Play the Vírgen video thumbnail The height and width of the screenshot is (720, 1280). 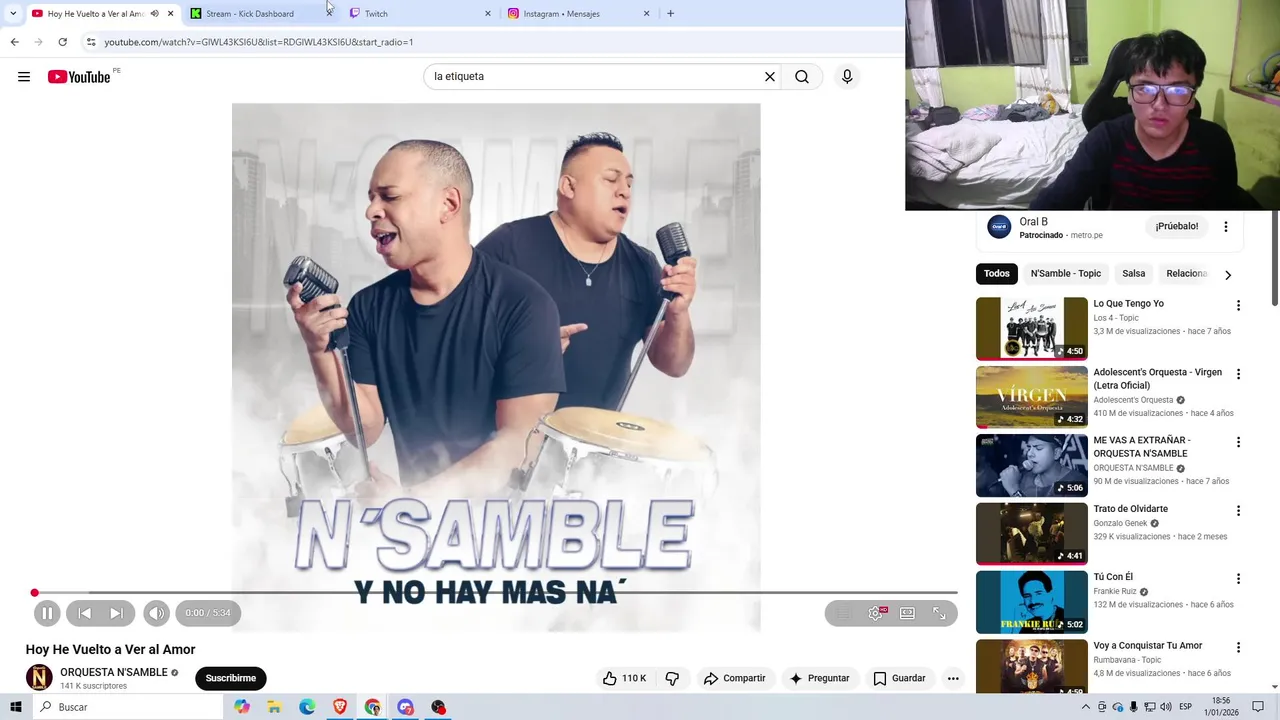1032,397
